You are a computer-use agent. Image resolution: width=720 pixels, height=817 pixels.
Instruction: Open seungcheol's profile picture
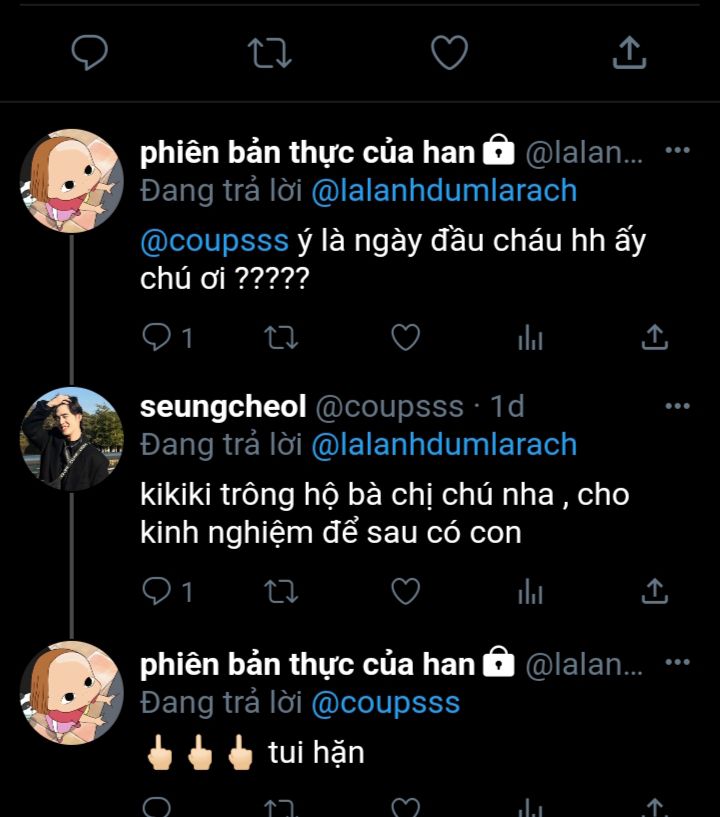[72, 439]
